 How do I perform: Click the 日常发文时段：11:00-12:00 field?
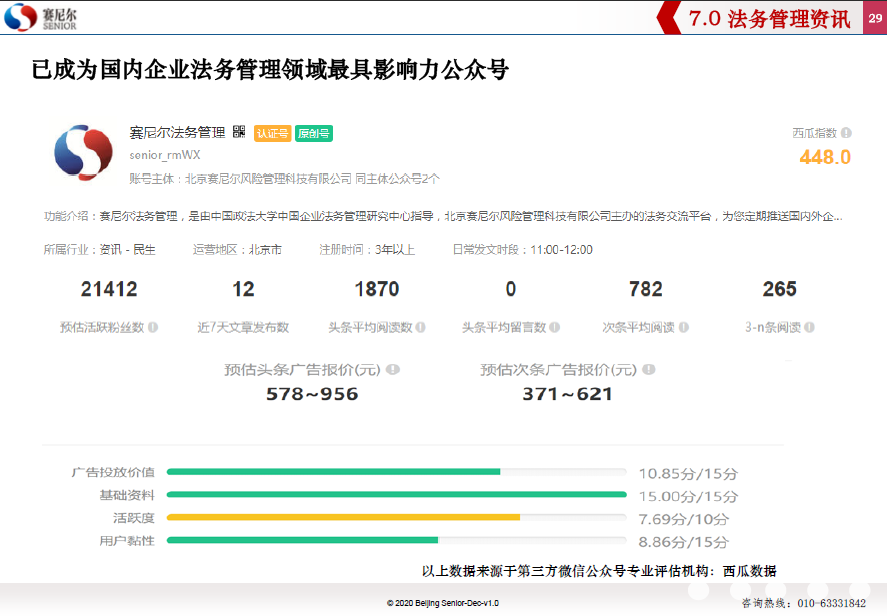point(523,250)
